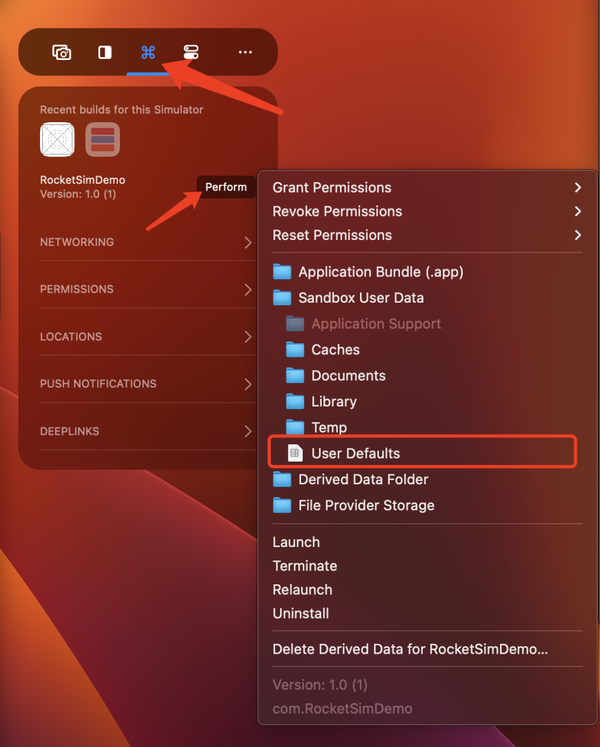Click the Perform button

click(x=226, y=187)
